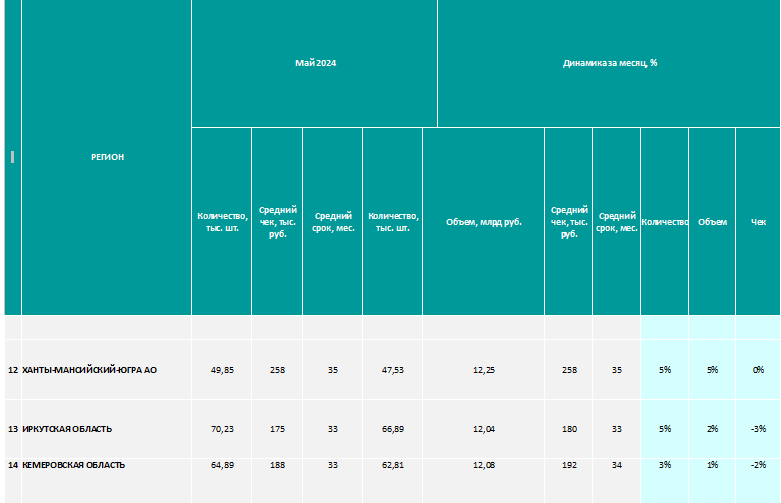Select the 'Чек' dynamics column header
Screen dimensions: 781x503
[x=758, y=222]
